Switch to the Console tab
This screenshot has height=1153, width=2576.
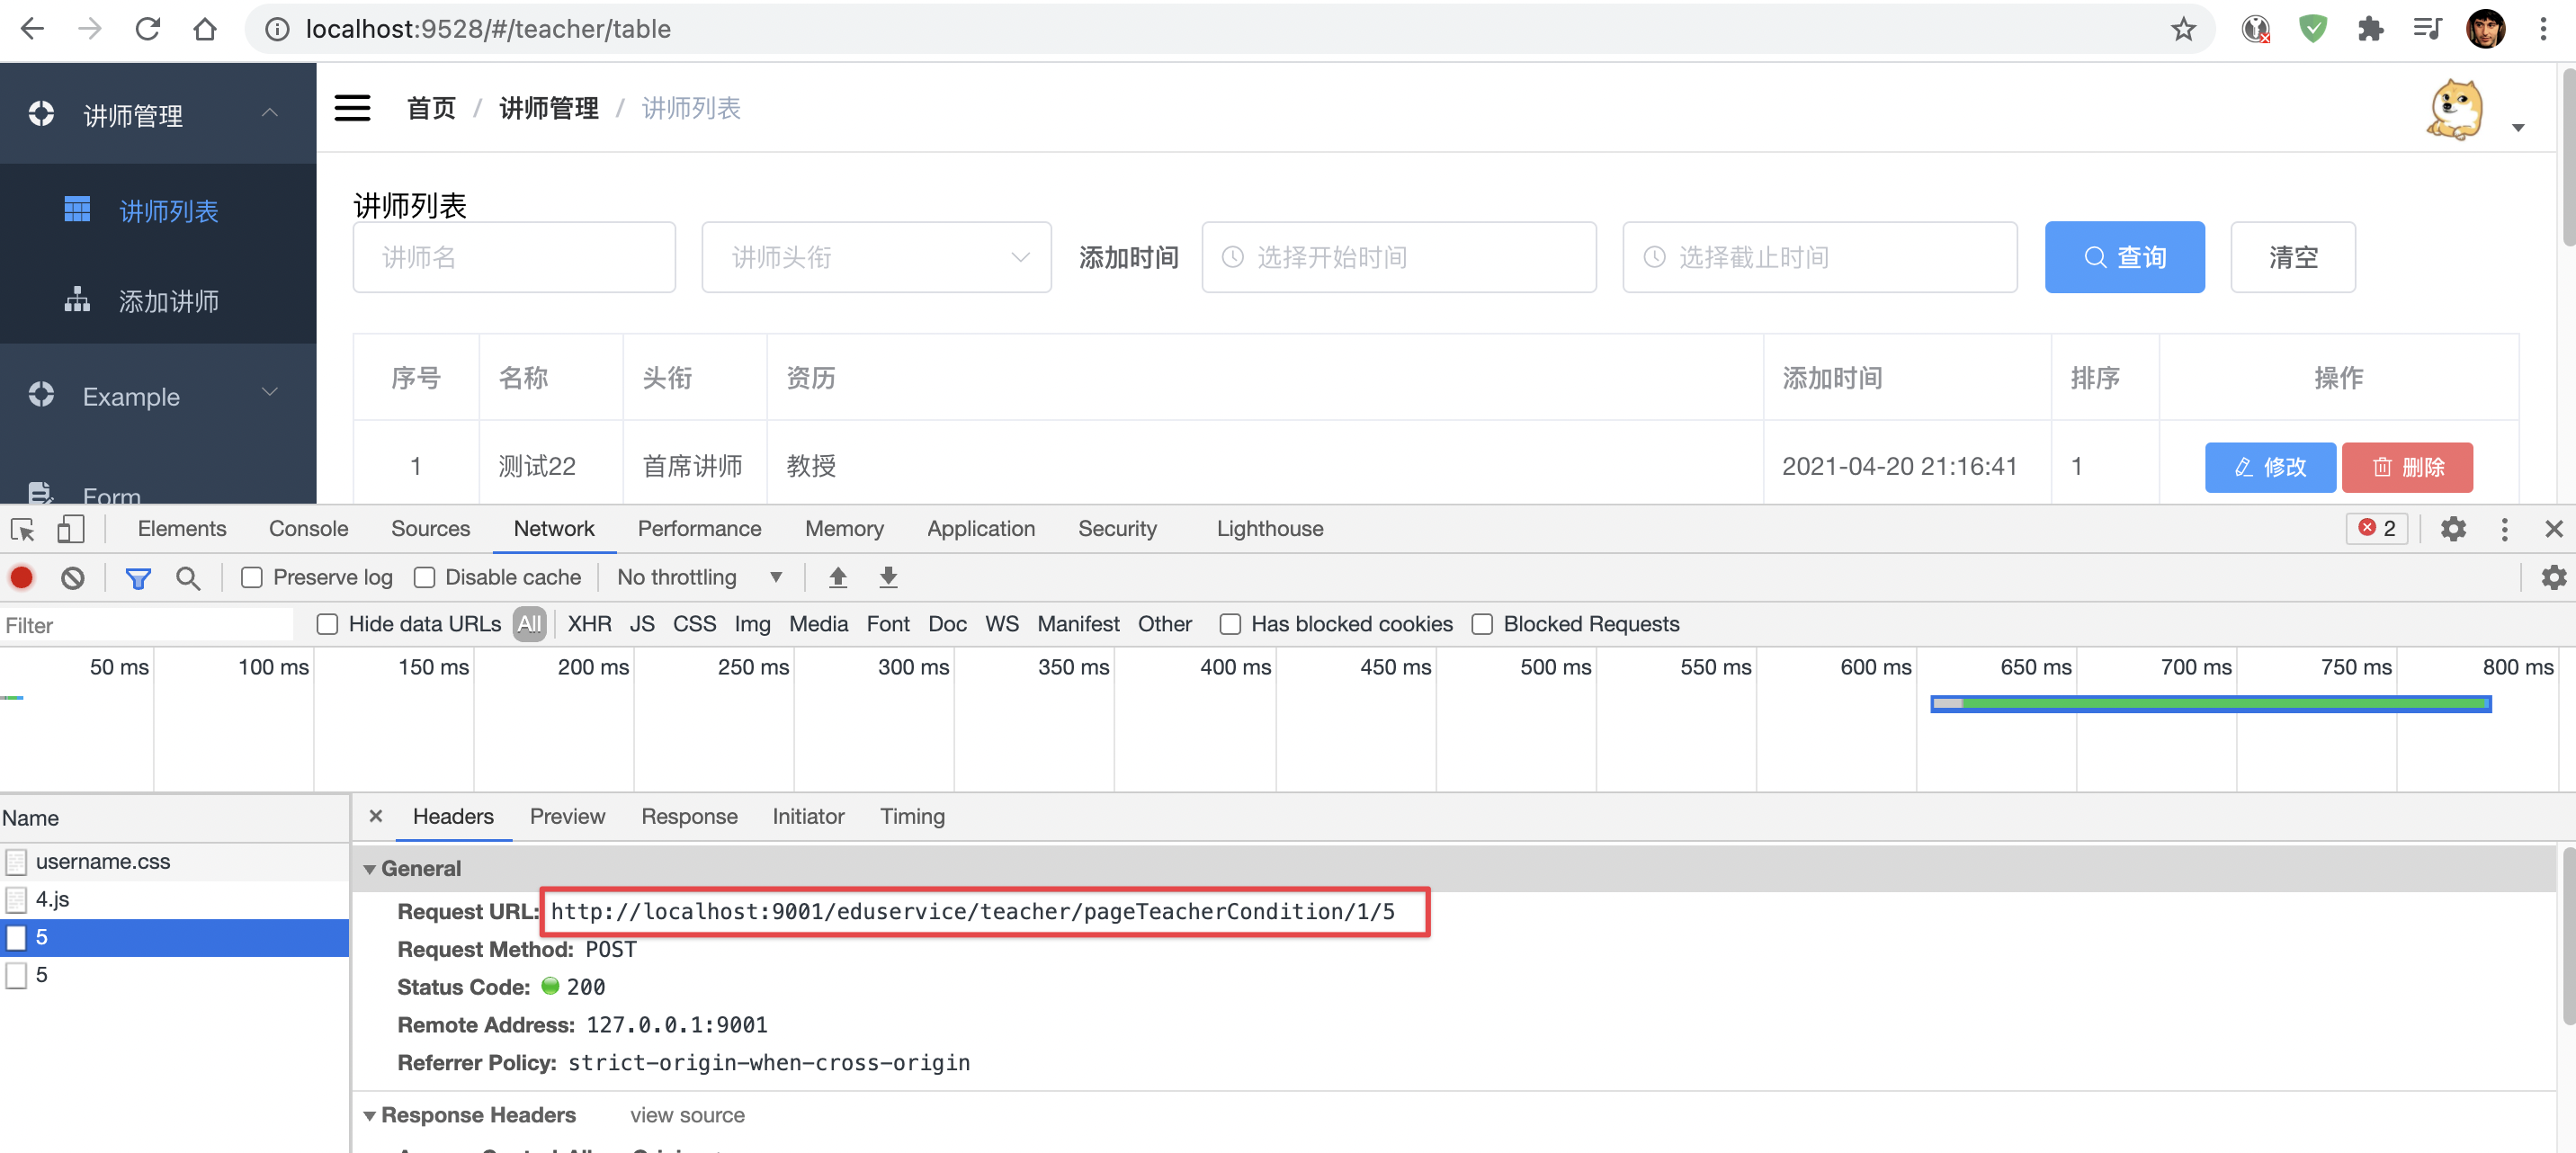pyautogui.click(x=308, y=529)
